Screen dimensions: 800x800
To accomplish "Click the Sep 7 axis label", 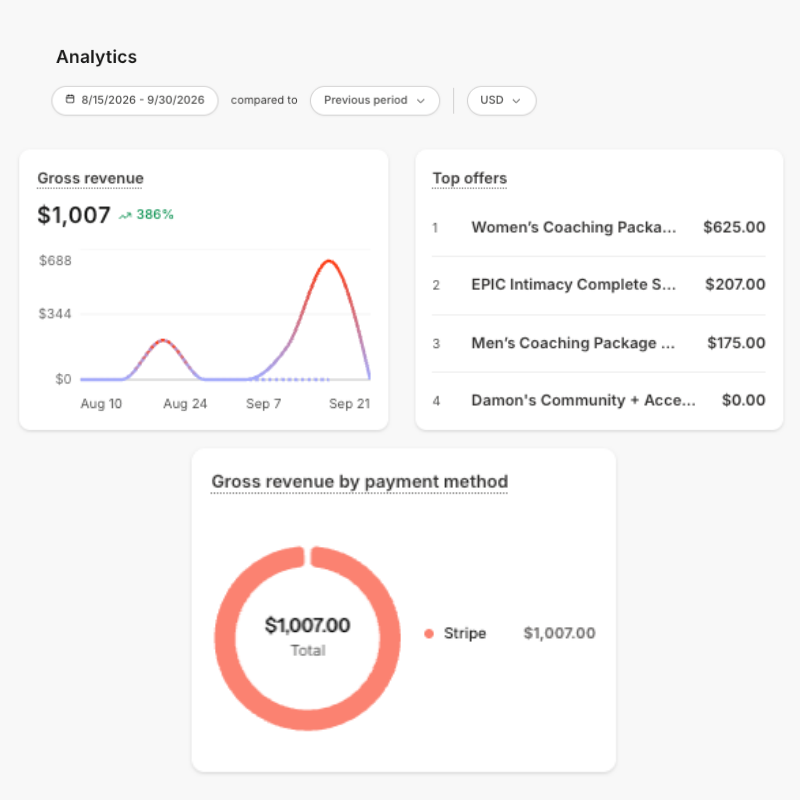I will (263, 404).
